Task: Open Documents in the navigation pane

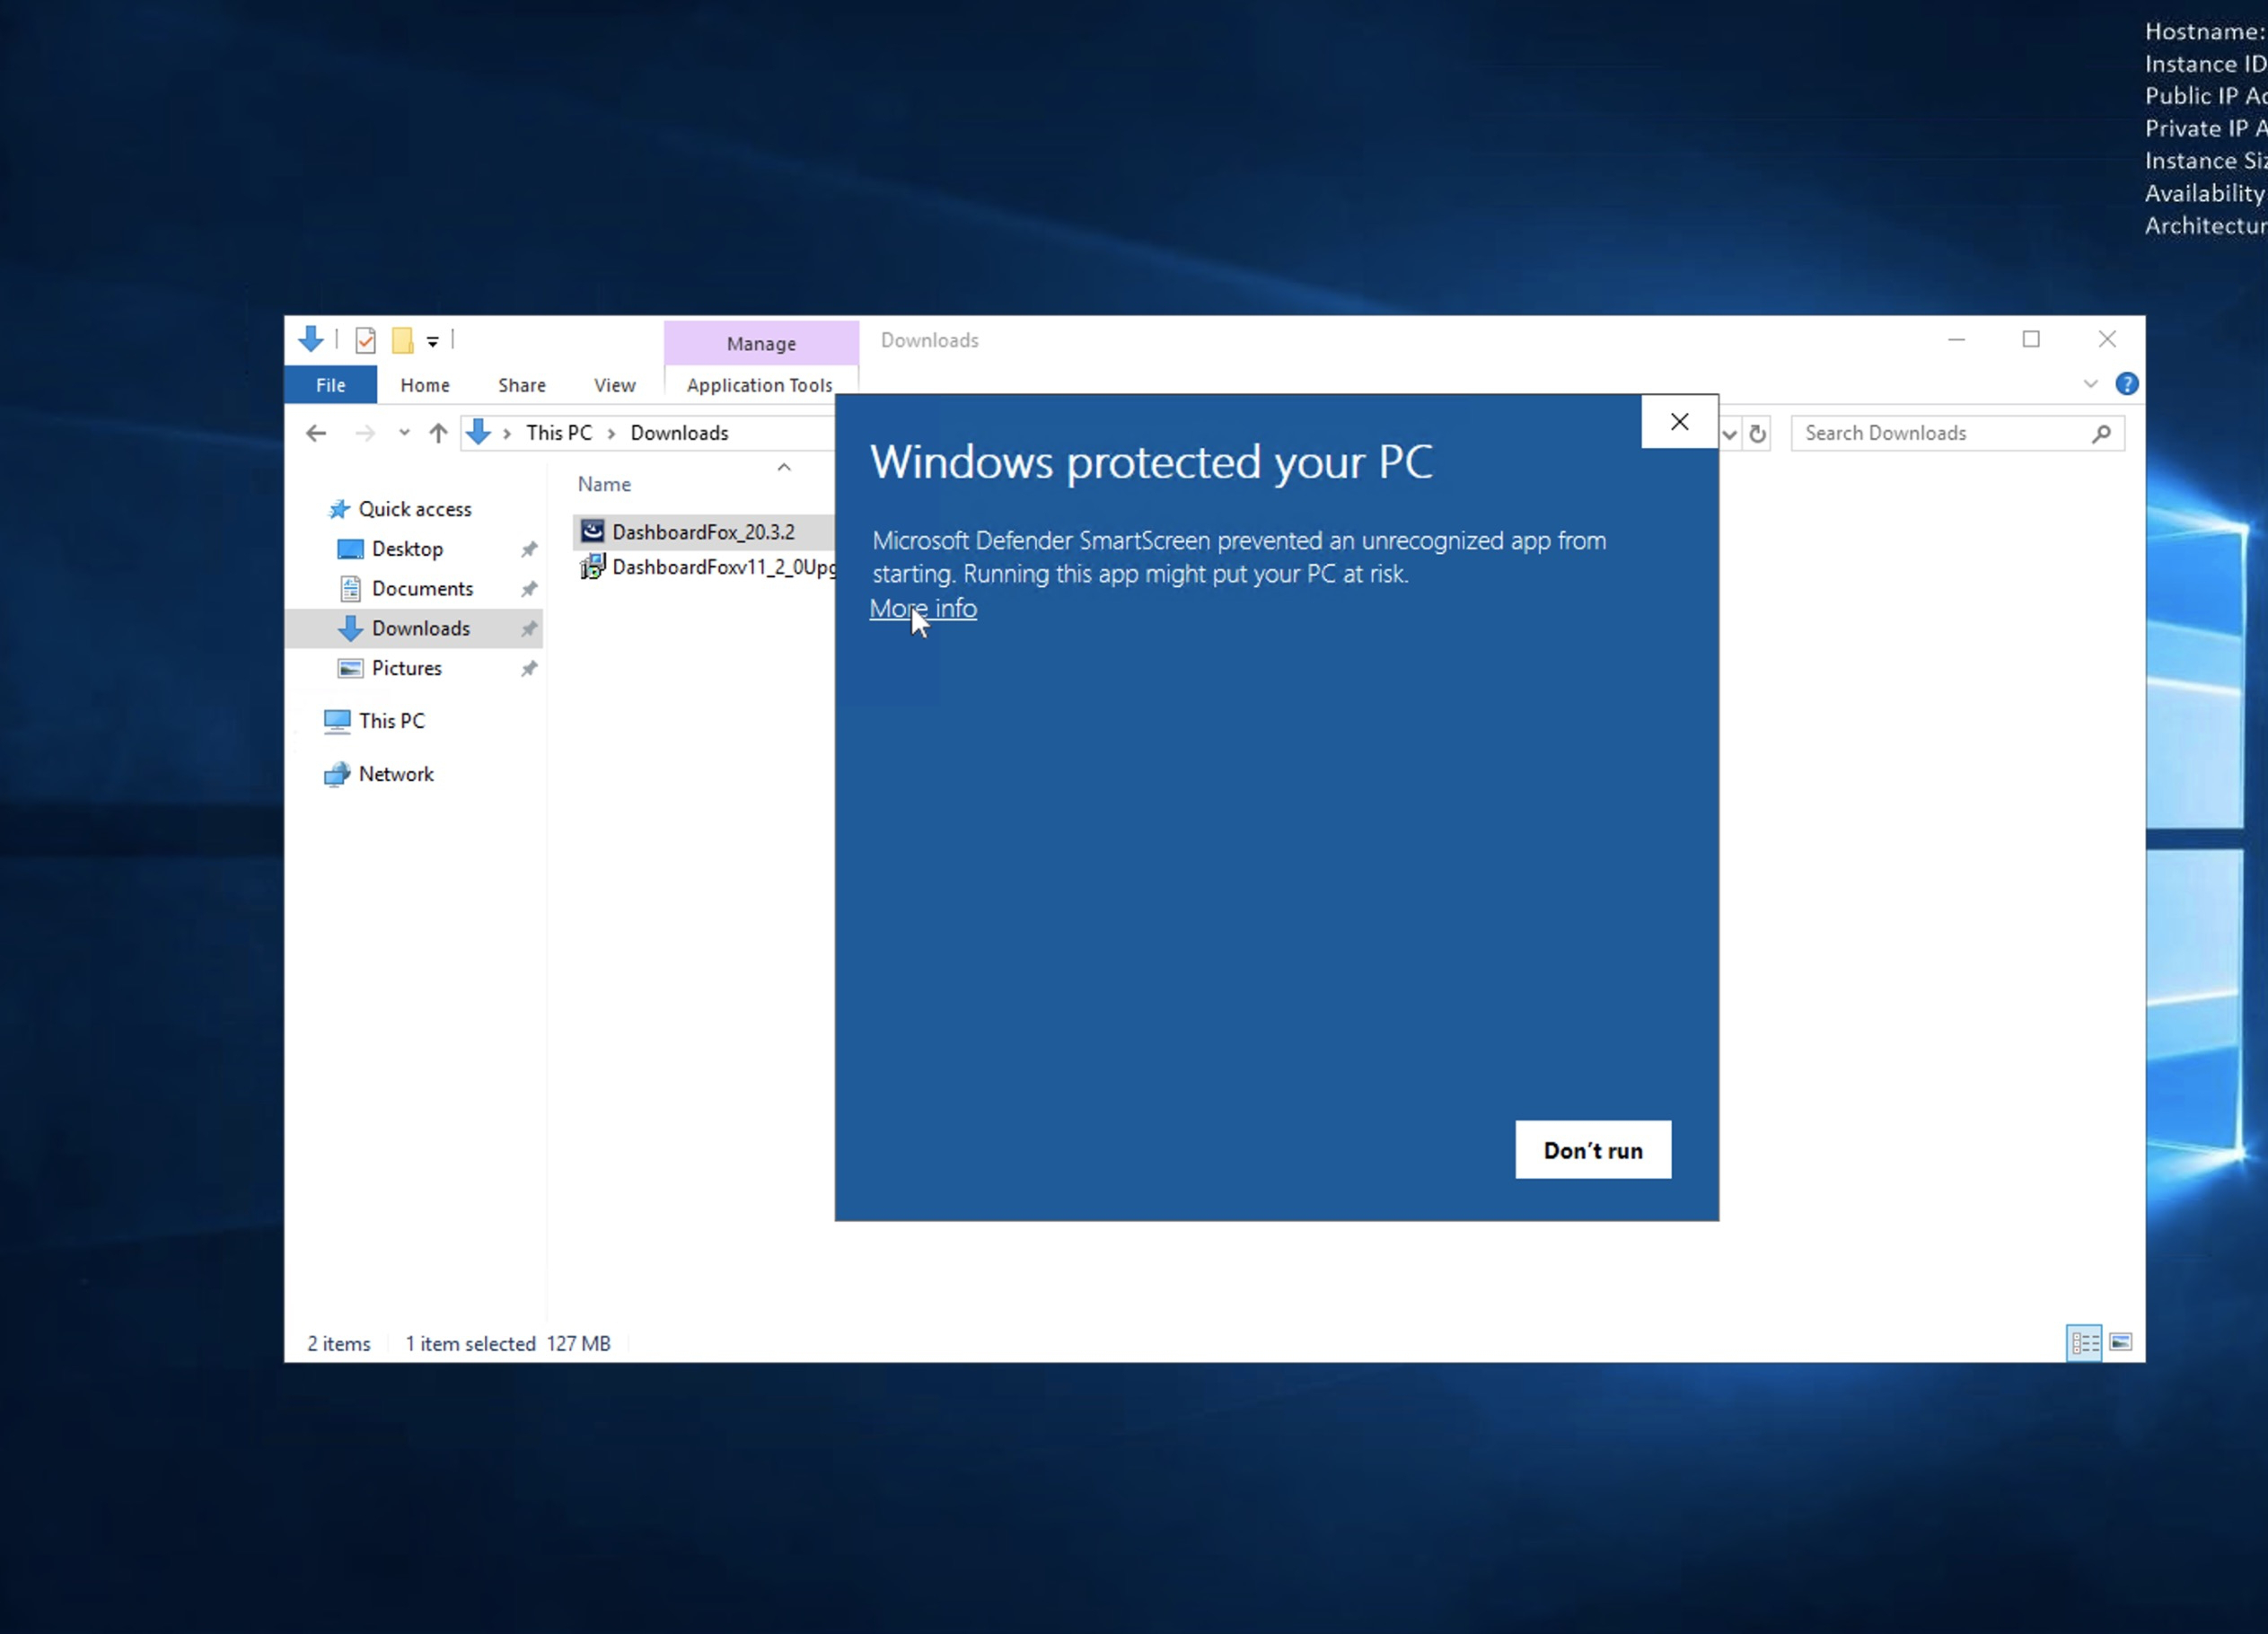Action: coord(422,589)
